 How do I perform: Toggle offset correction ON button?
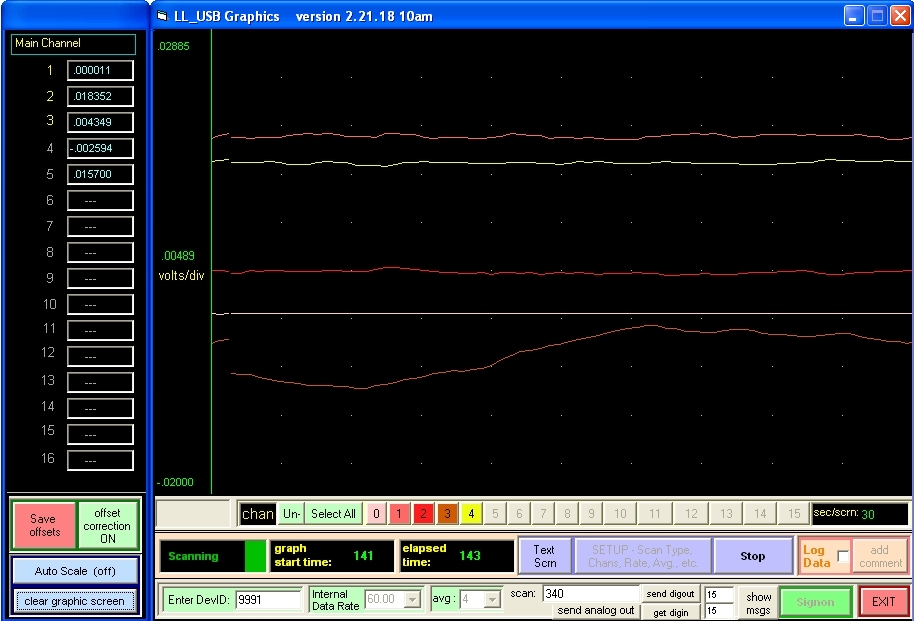(107, 526)
